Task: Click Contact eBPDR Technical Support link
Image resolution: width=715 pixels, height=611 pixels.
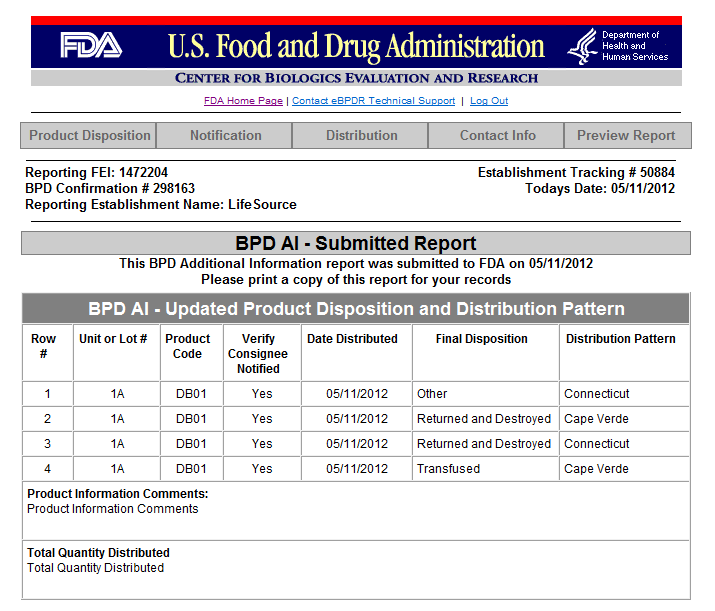Action: tap(373, 101)
